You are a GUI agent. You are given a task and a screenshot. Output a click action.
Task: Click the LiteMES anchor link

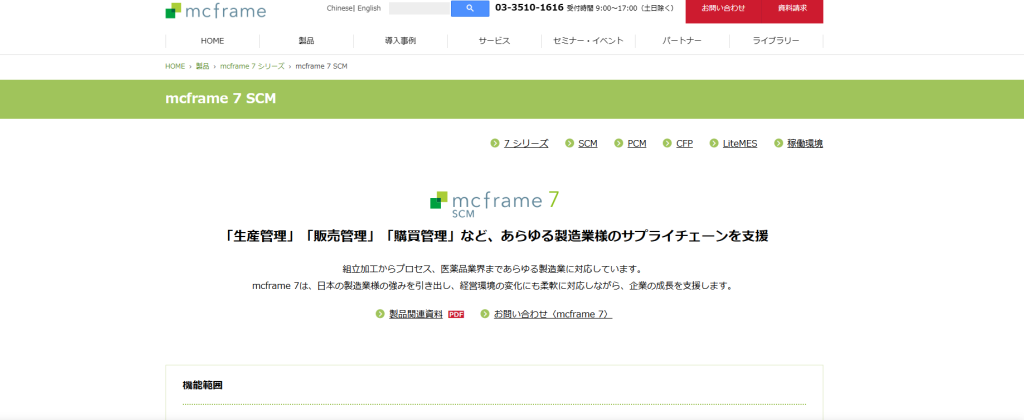740,144
